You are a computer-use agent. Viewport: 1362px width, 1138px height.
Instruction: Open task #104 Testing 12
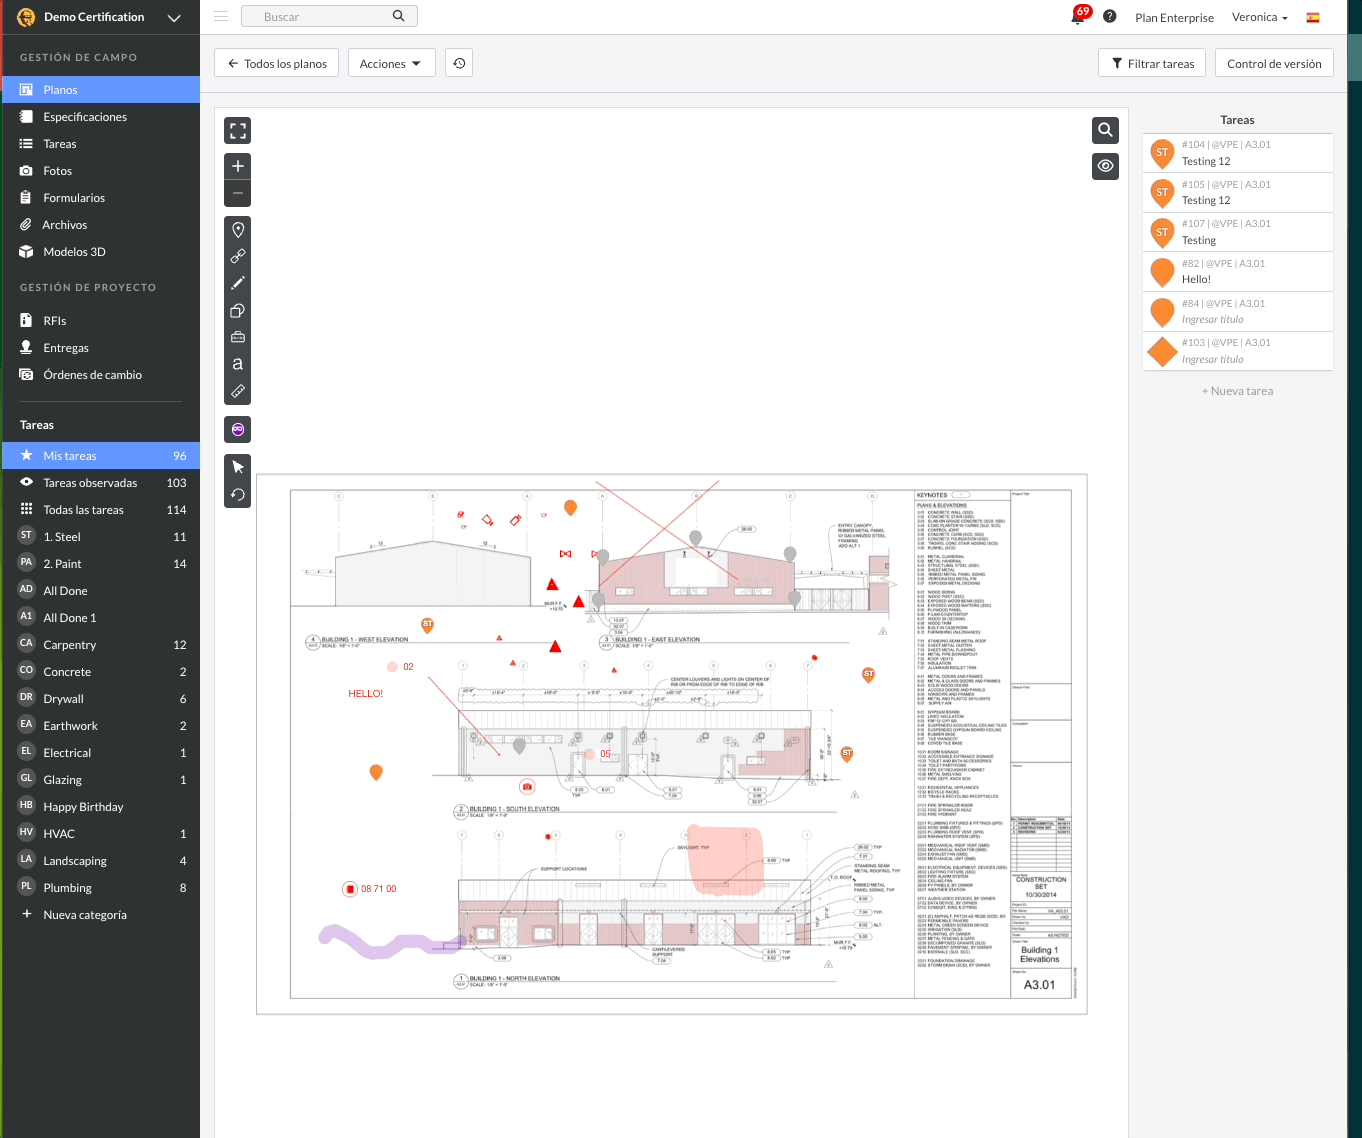[1238, 153]
